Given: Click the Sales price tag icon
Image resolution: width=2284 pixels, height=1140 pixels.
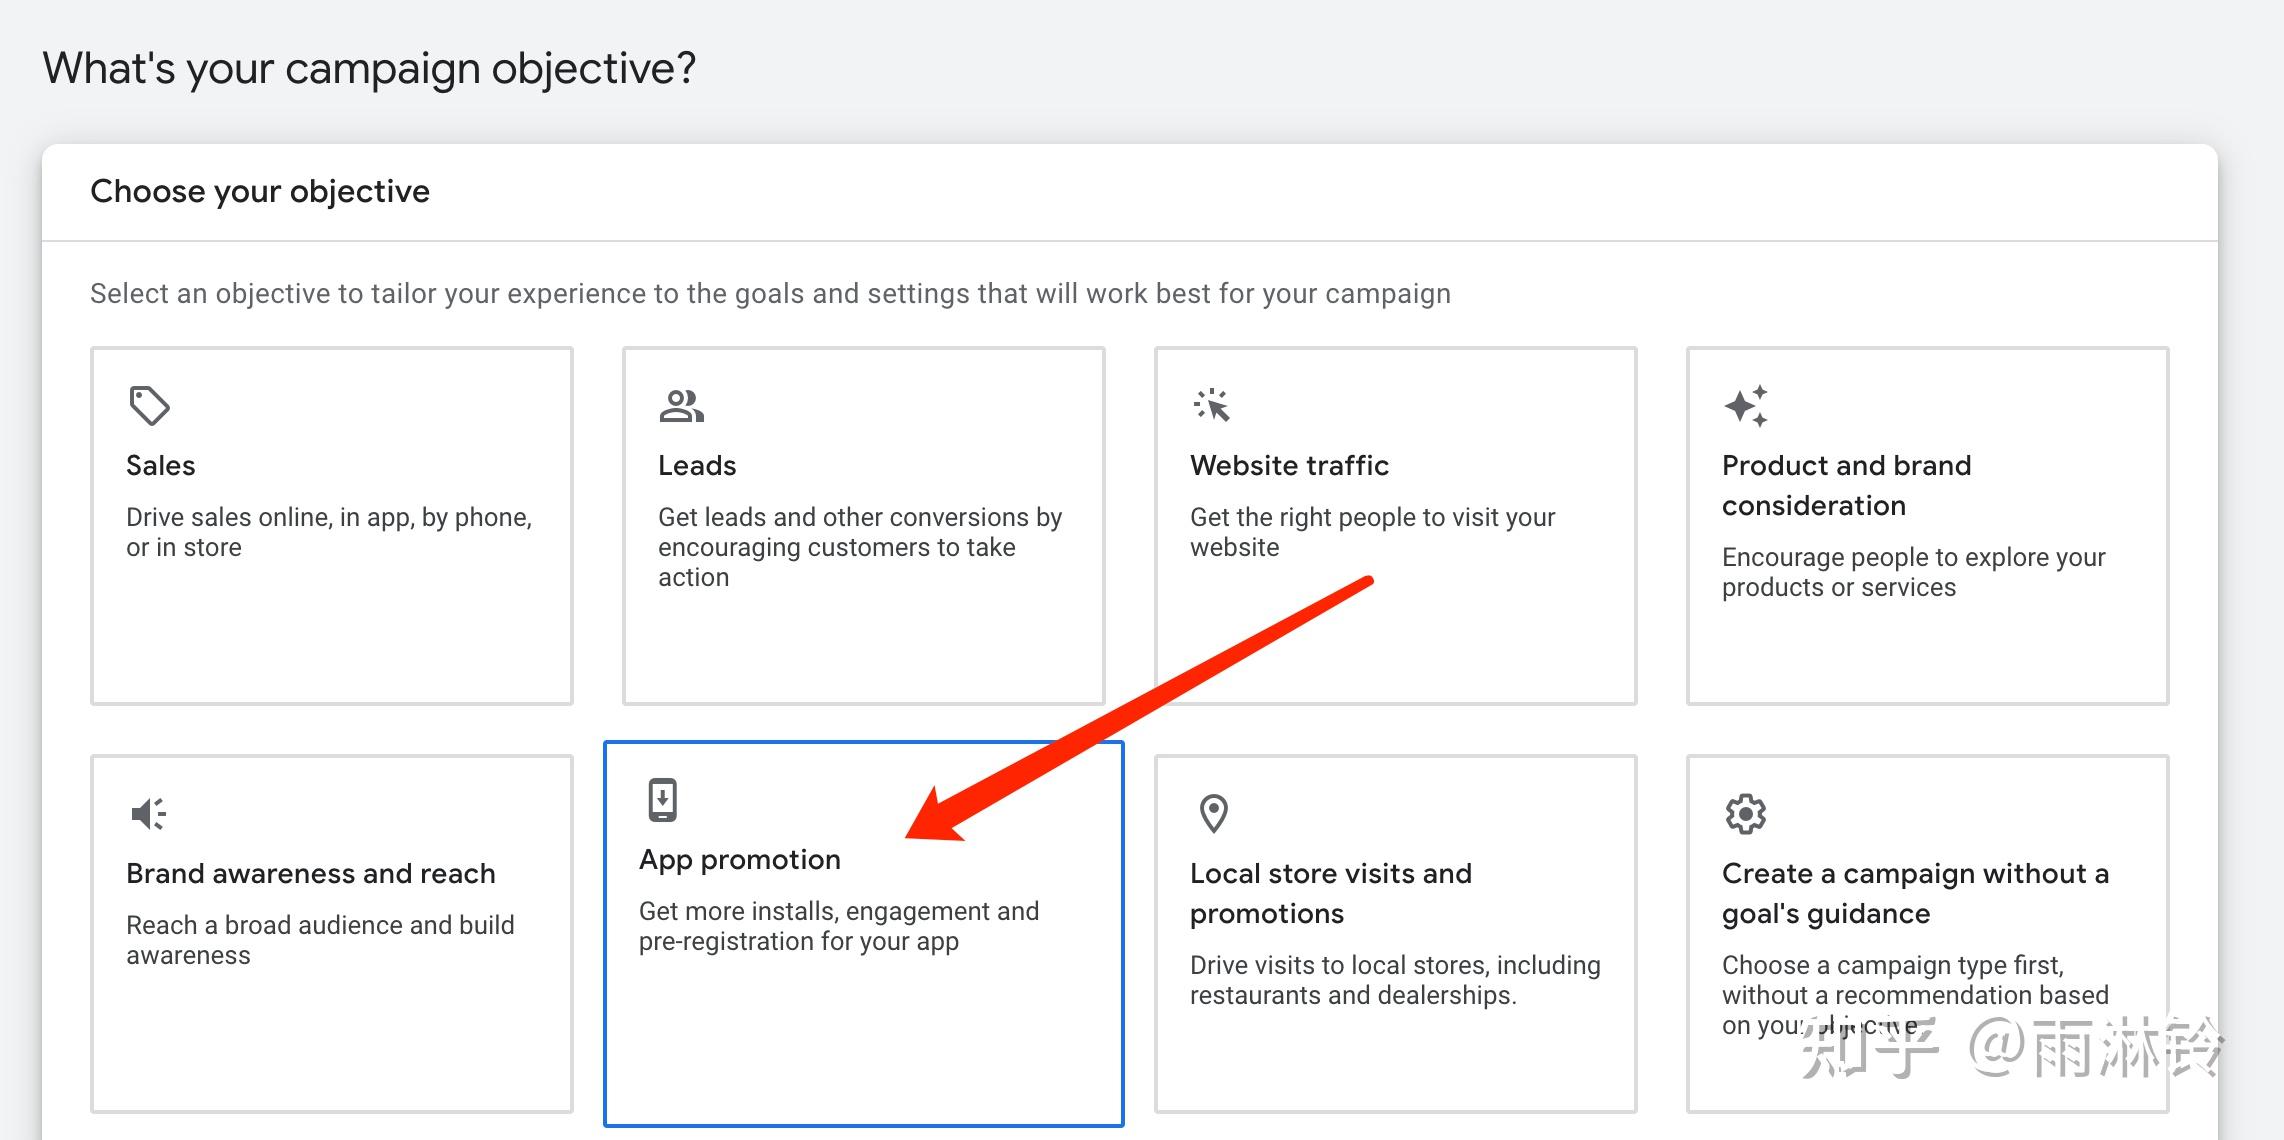Looking at the screenshot, I should point(149,405).
